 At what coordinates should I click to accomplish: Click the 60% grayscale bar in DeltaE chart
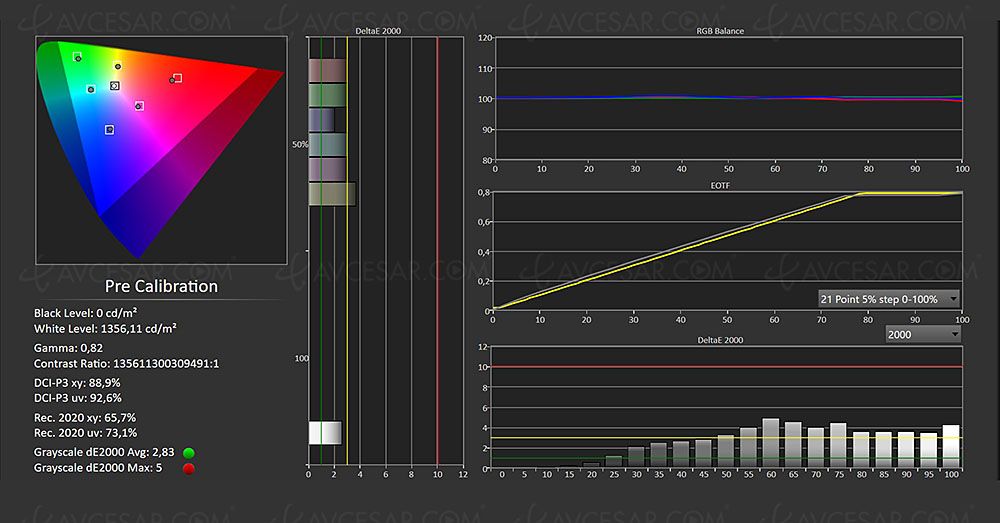point(770,444)
